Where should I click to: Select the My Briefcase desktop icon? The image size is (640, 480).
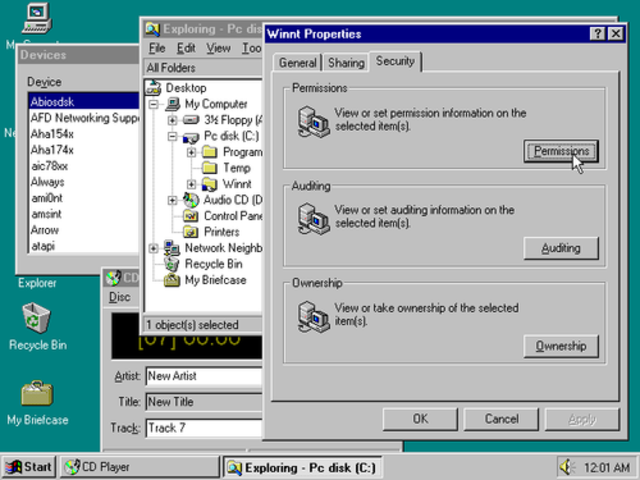coord(37,393)
